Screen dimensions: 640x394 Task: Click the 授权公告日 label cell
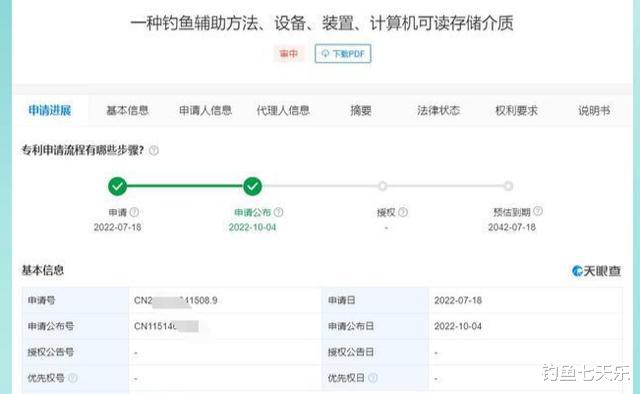click(x=376, y=352)
